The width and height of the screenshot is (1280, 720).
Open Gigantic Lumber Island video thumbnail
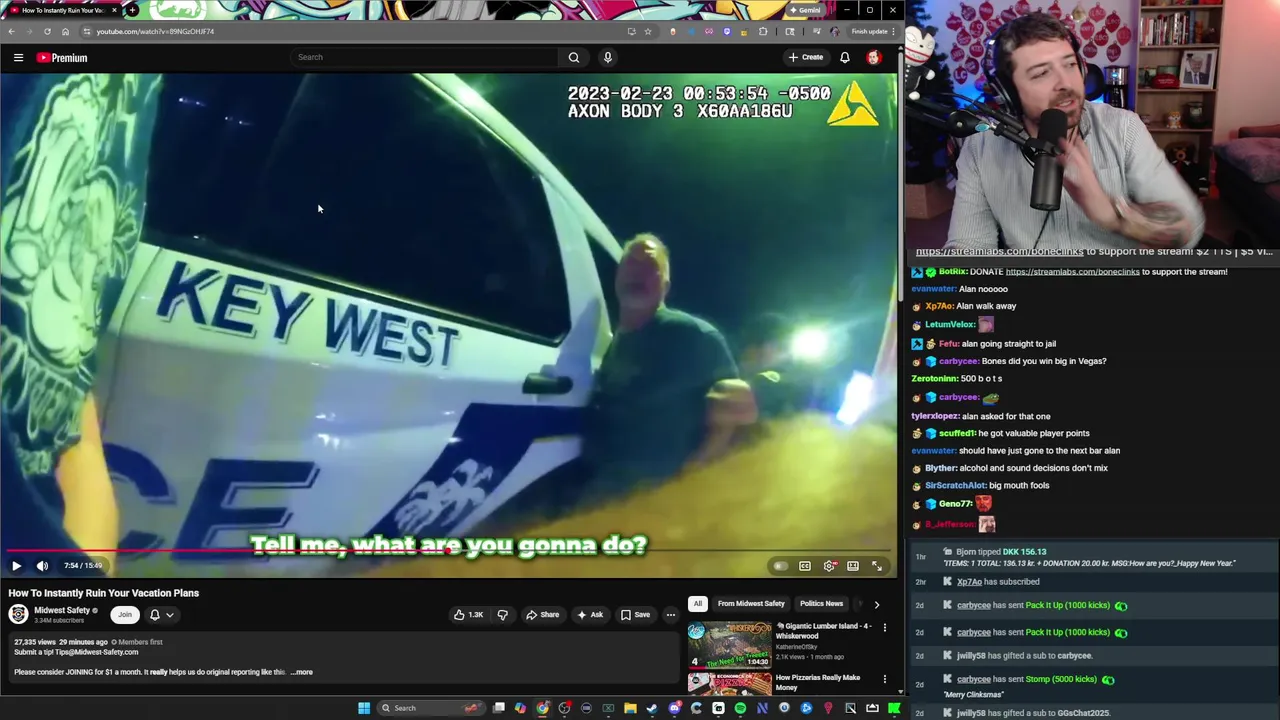pyautogui.click(x=729, y=645)
